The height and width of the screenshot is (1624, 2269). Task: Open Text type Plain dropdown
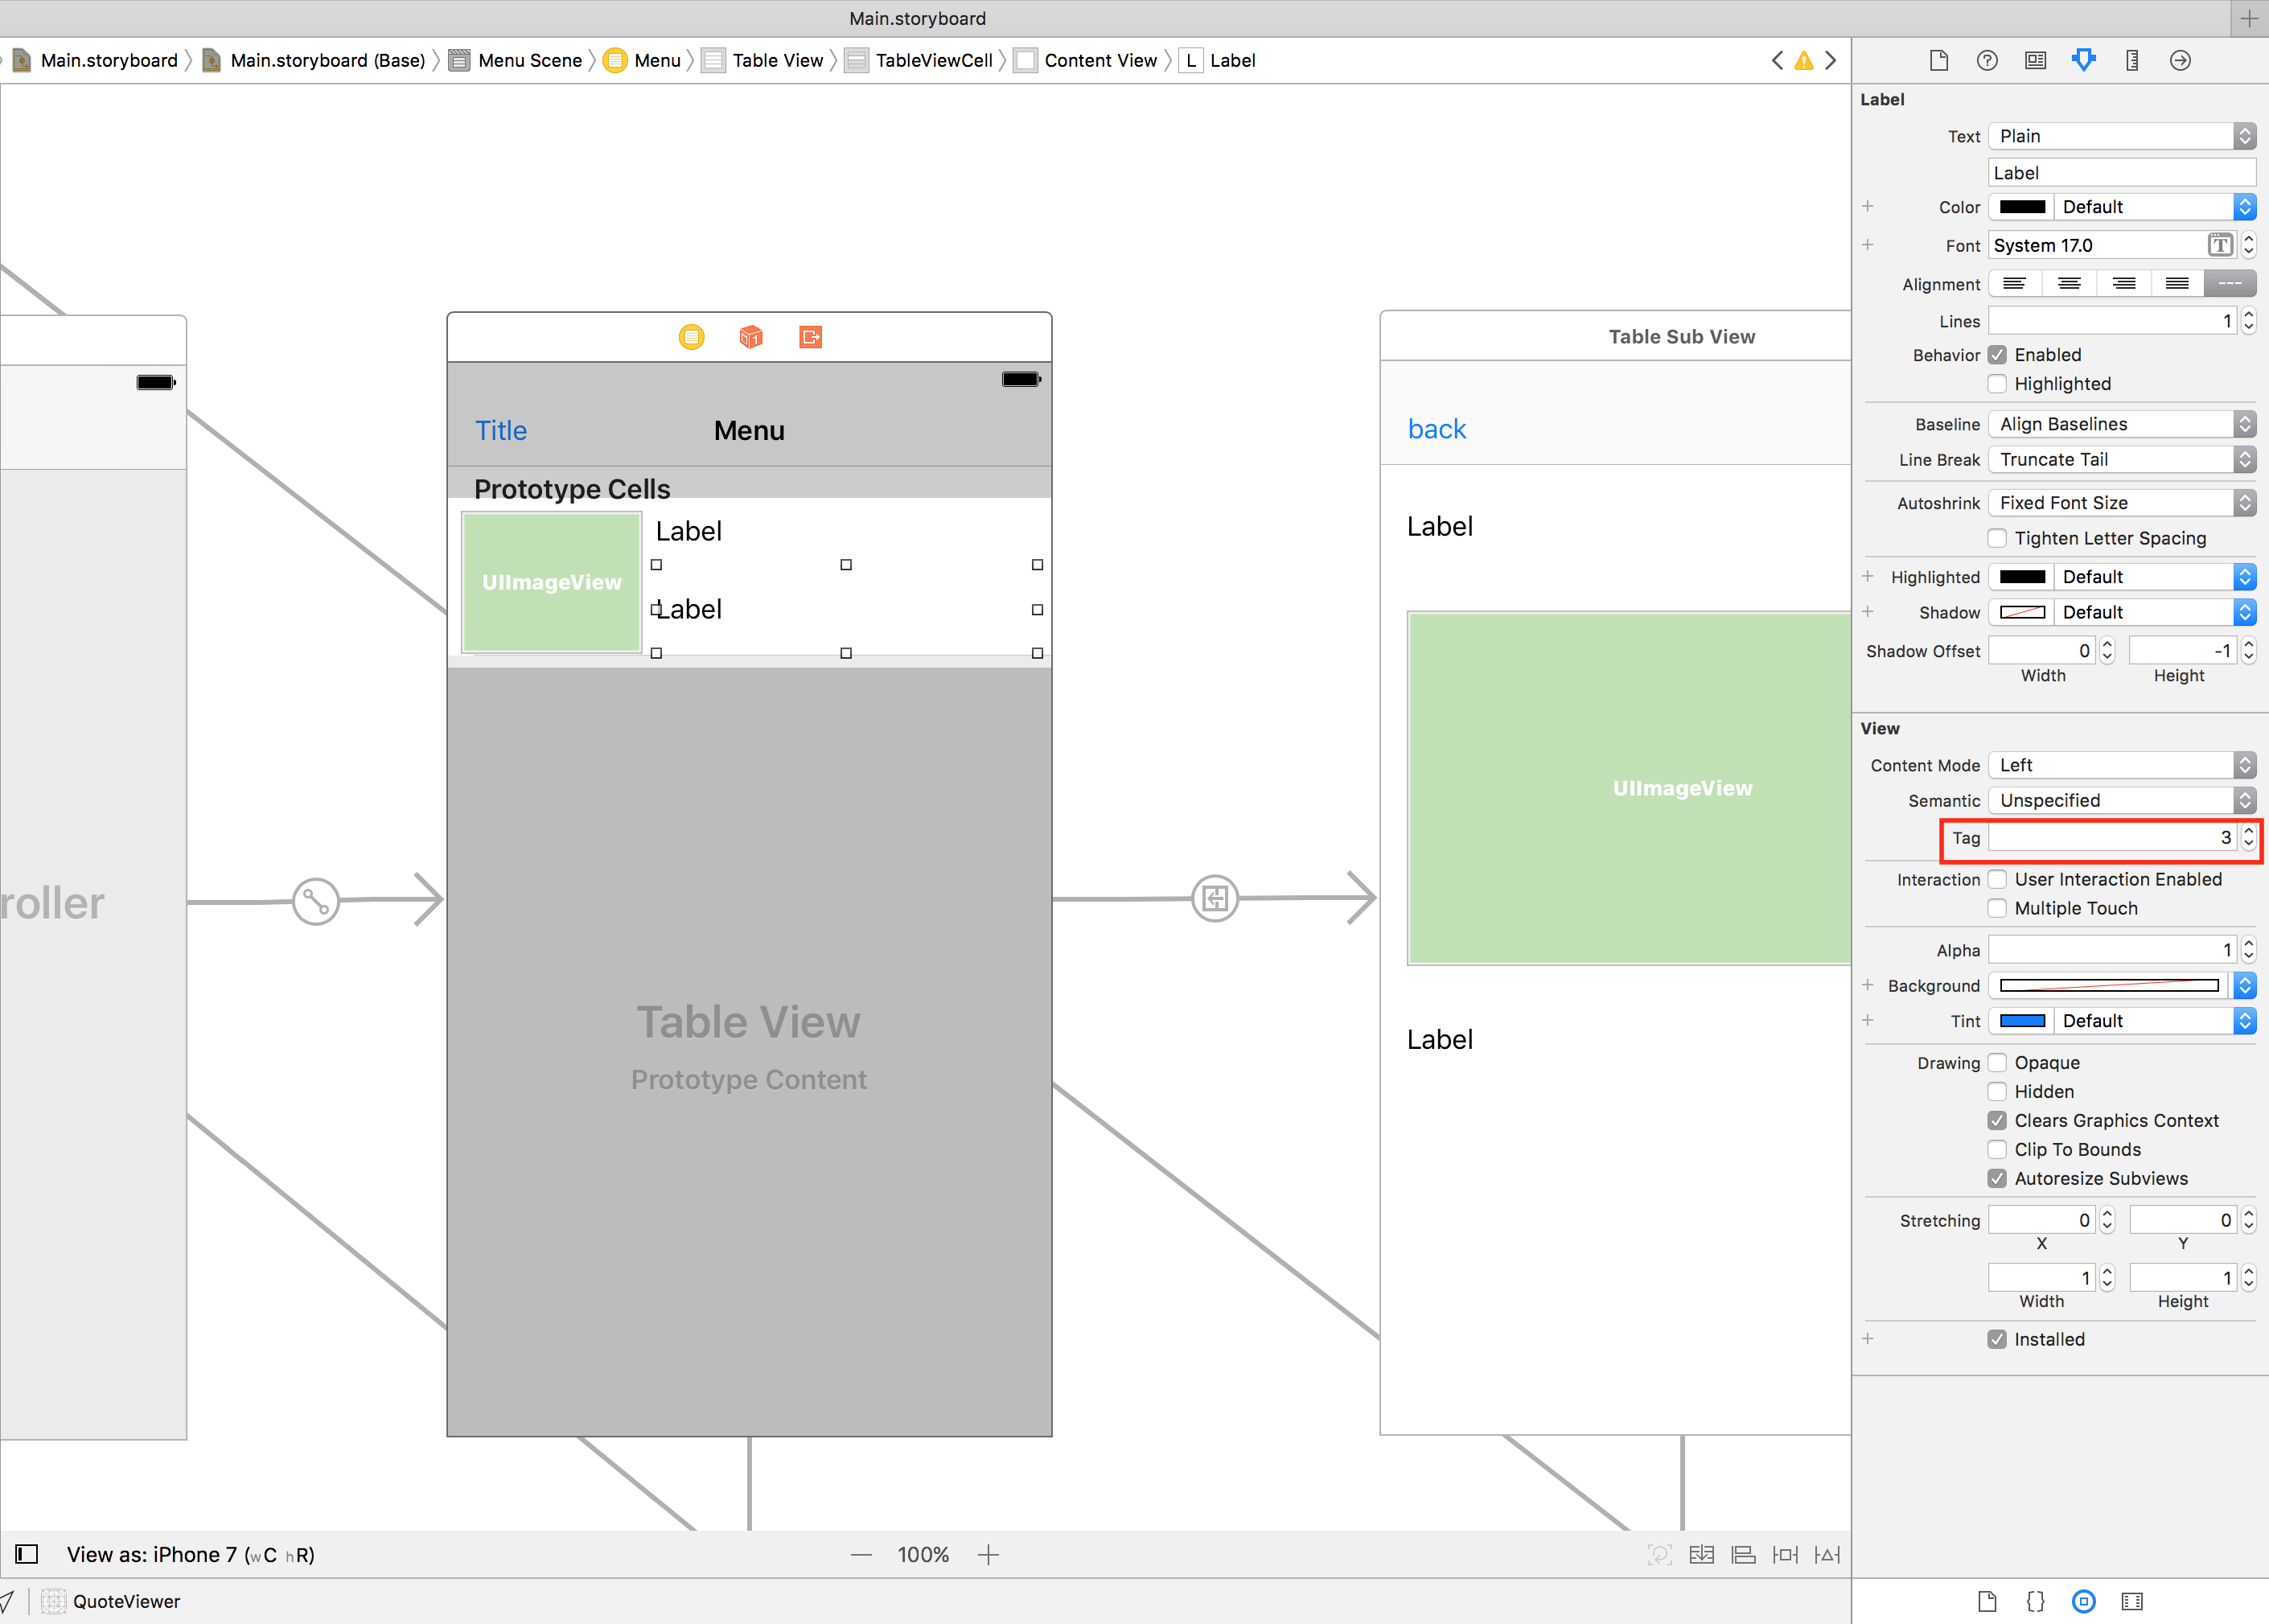click(x=2121, y=136)
